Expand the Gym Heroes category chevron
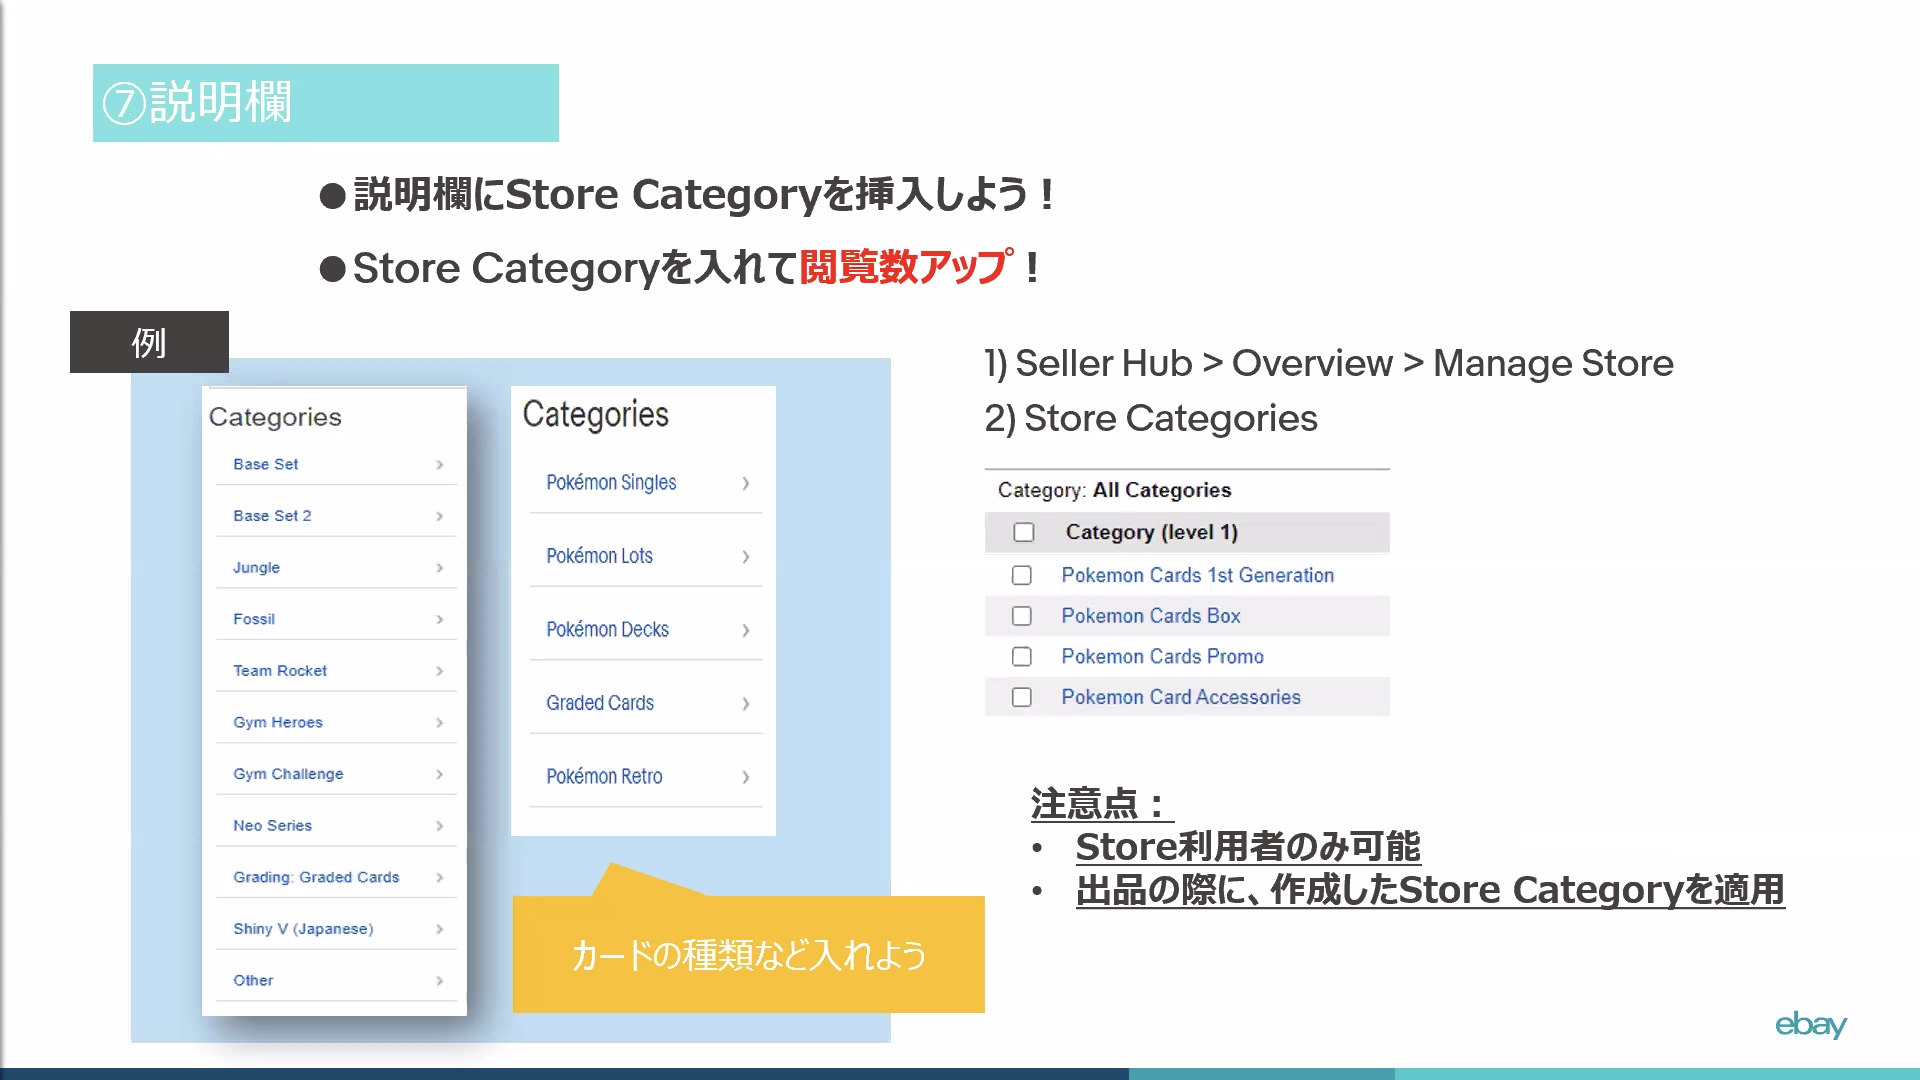Screen dimensions: 1920x1080 (x=439, y=723)
